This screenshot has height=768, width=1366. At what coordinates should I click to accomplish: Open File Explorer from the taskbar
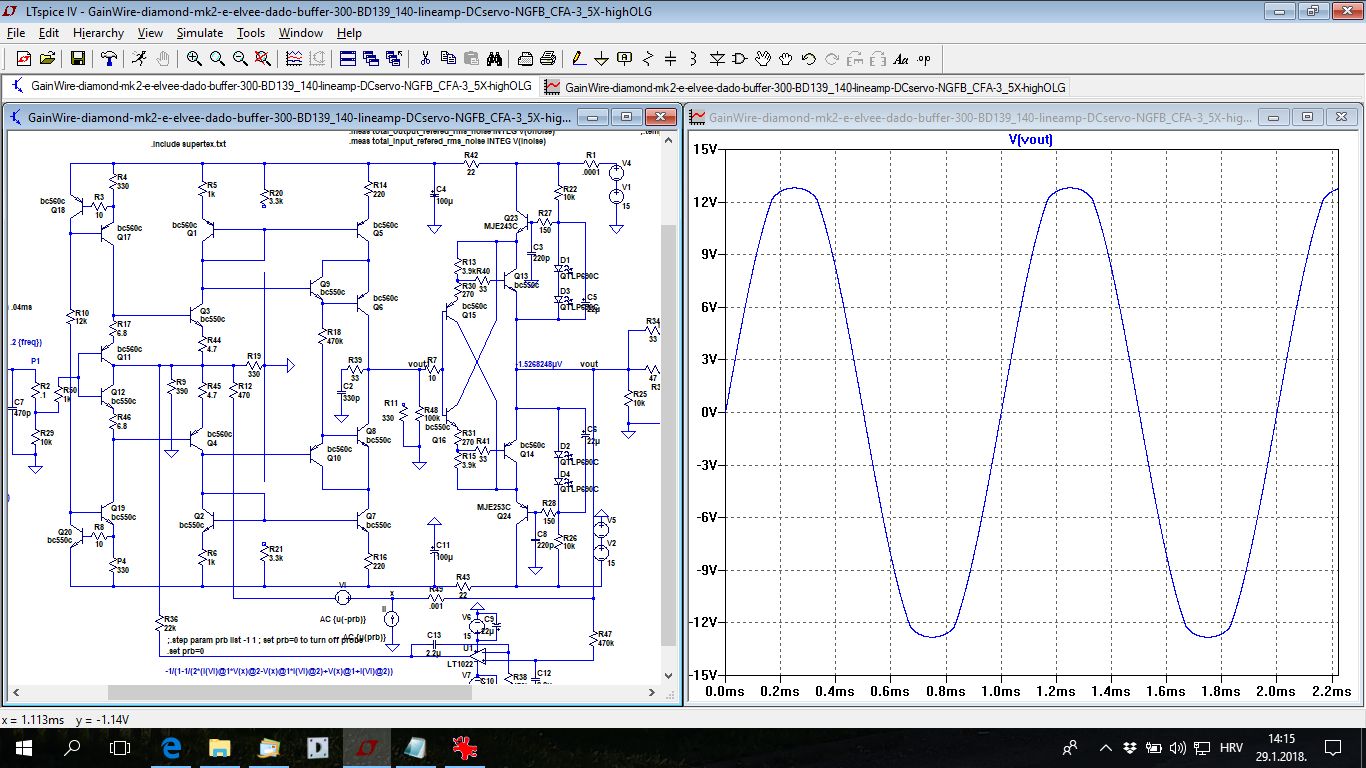tap(219, 748)
